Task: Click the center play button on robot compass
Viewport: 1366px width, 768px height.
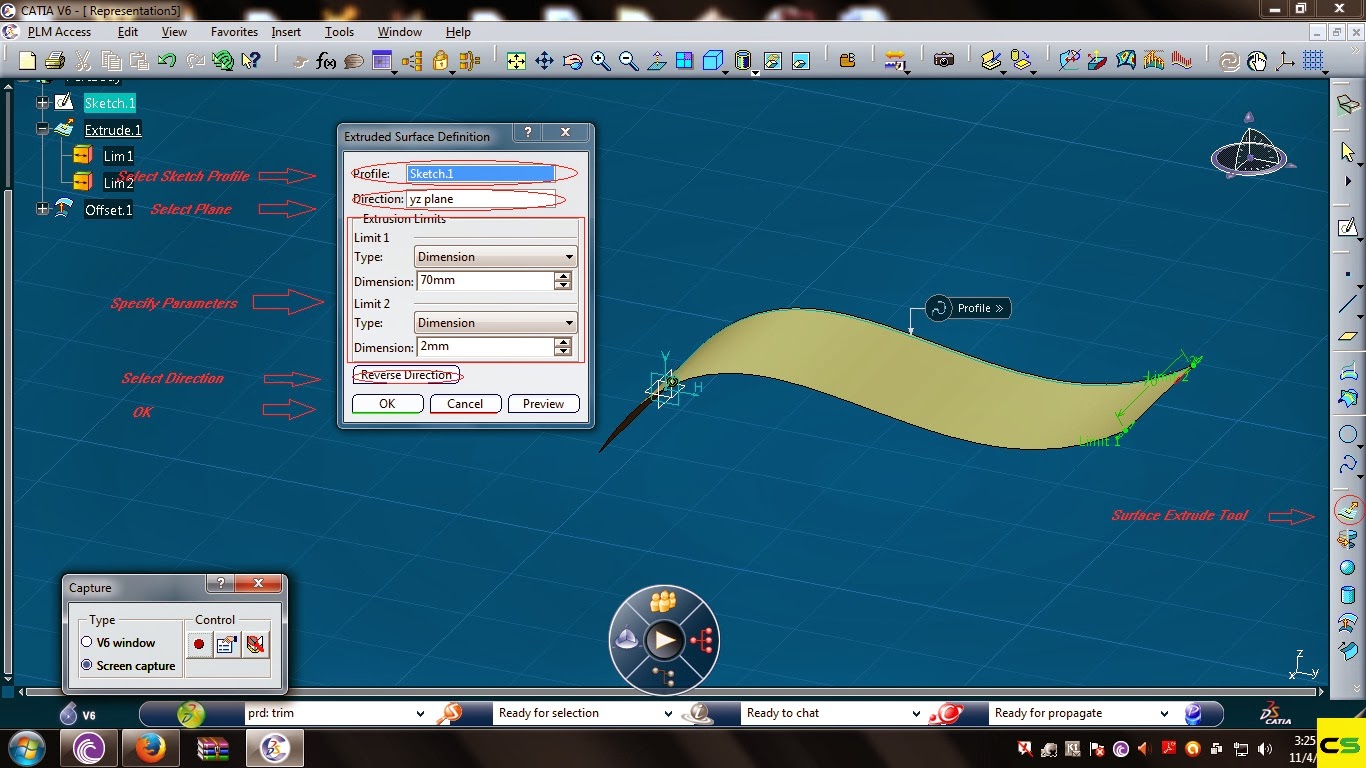Action: [x=664, y=640]
